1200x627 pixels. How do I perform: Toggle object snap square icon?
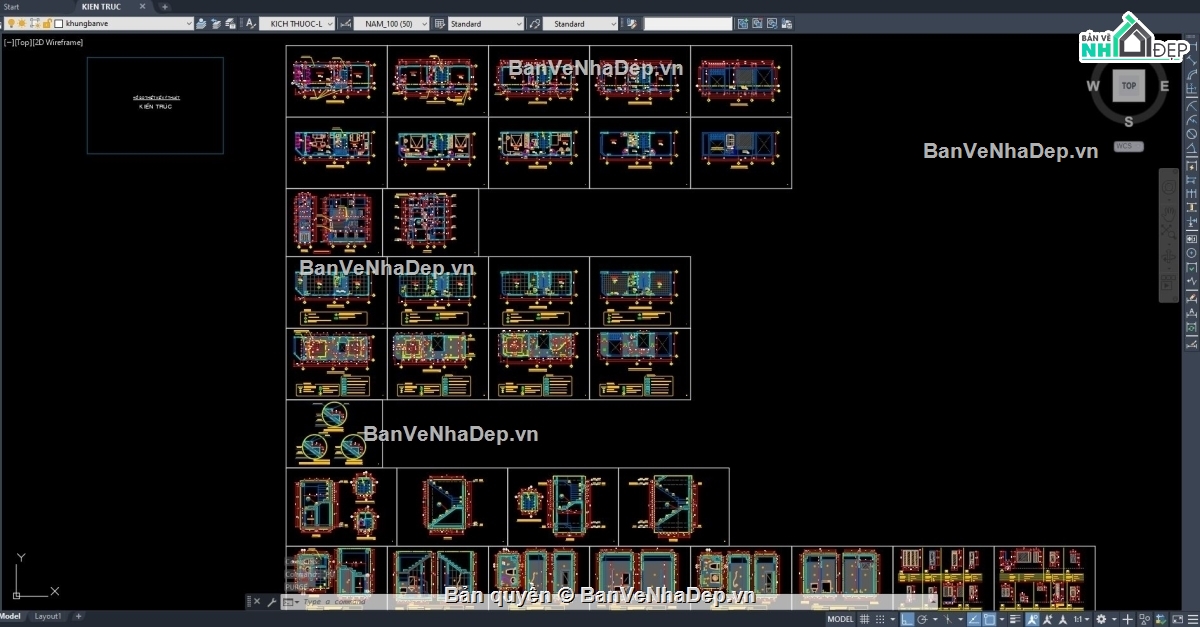click(988, 619)
